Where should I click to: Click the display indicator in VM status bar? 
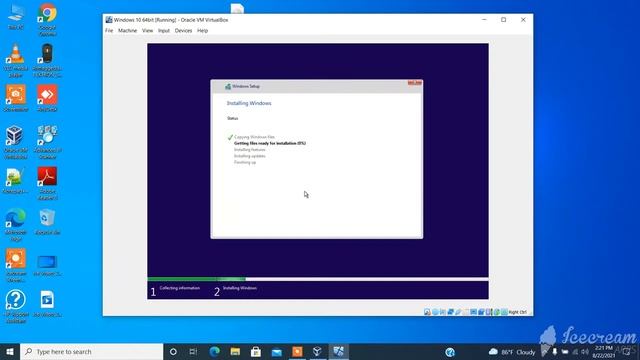(x=473, y=312)
